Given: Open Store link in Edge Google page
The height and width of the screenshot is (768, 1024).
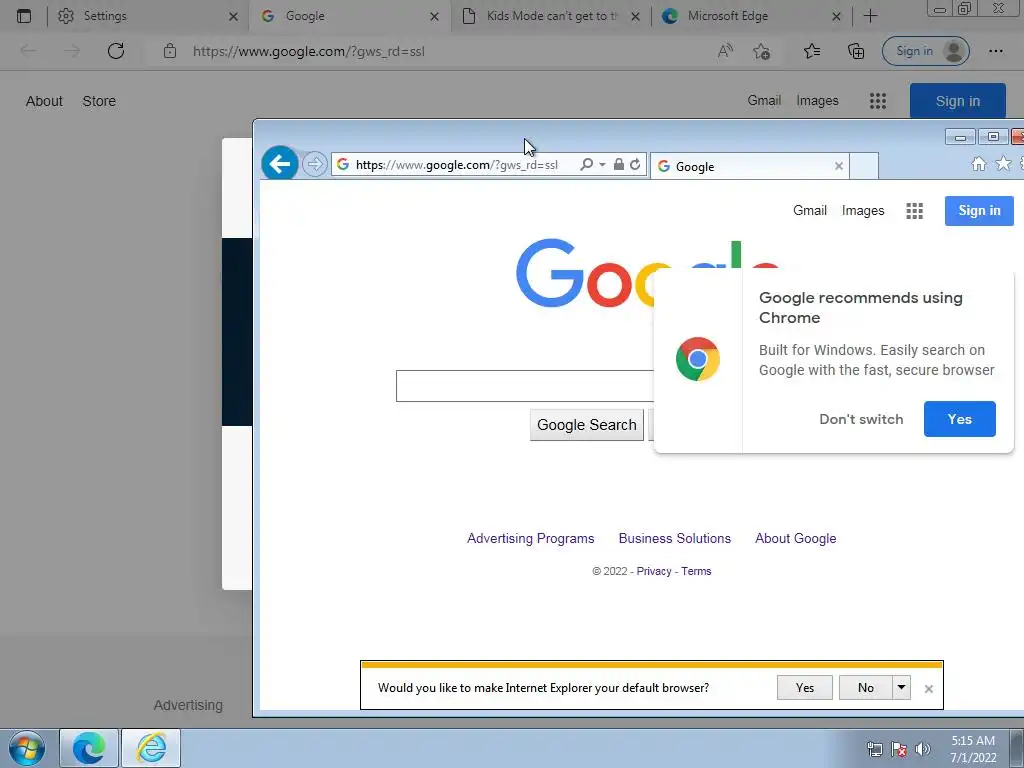Looking at the screenshot, I should point(99,101).
